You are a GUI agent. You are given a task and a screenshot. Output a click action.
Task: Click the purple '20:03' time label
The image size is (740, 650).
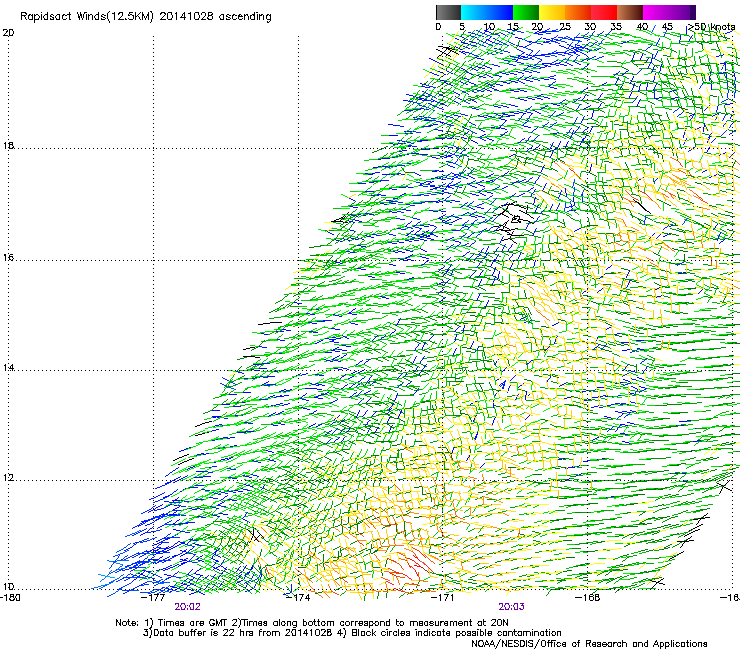tap(512, 607)
